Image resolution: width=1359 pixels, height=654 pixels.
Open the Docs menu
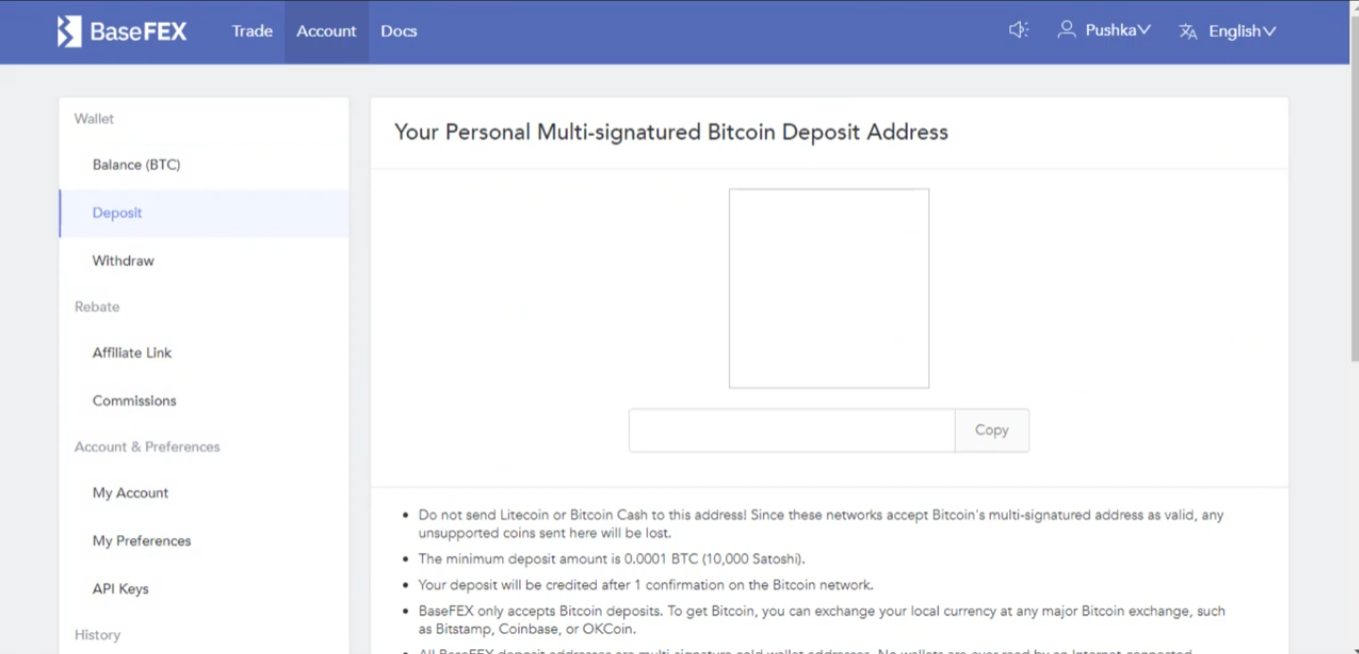pyautogui.click(x=398, y=31)
